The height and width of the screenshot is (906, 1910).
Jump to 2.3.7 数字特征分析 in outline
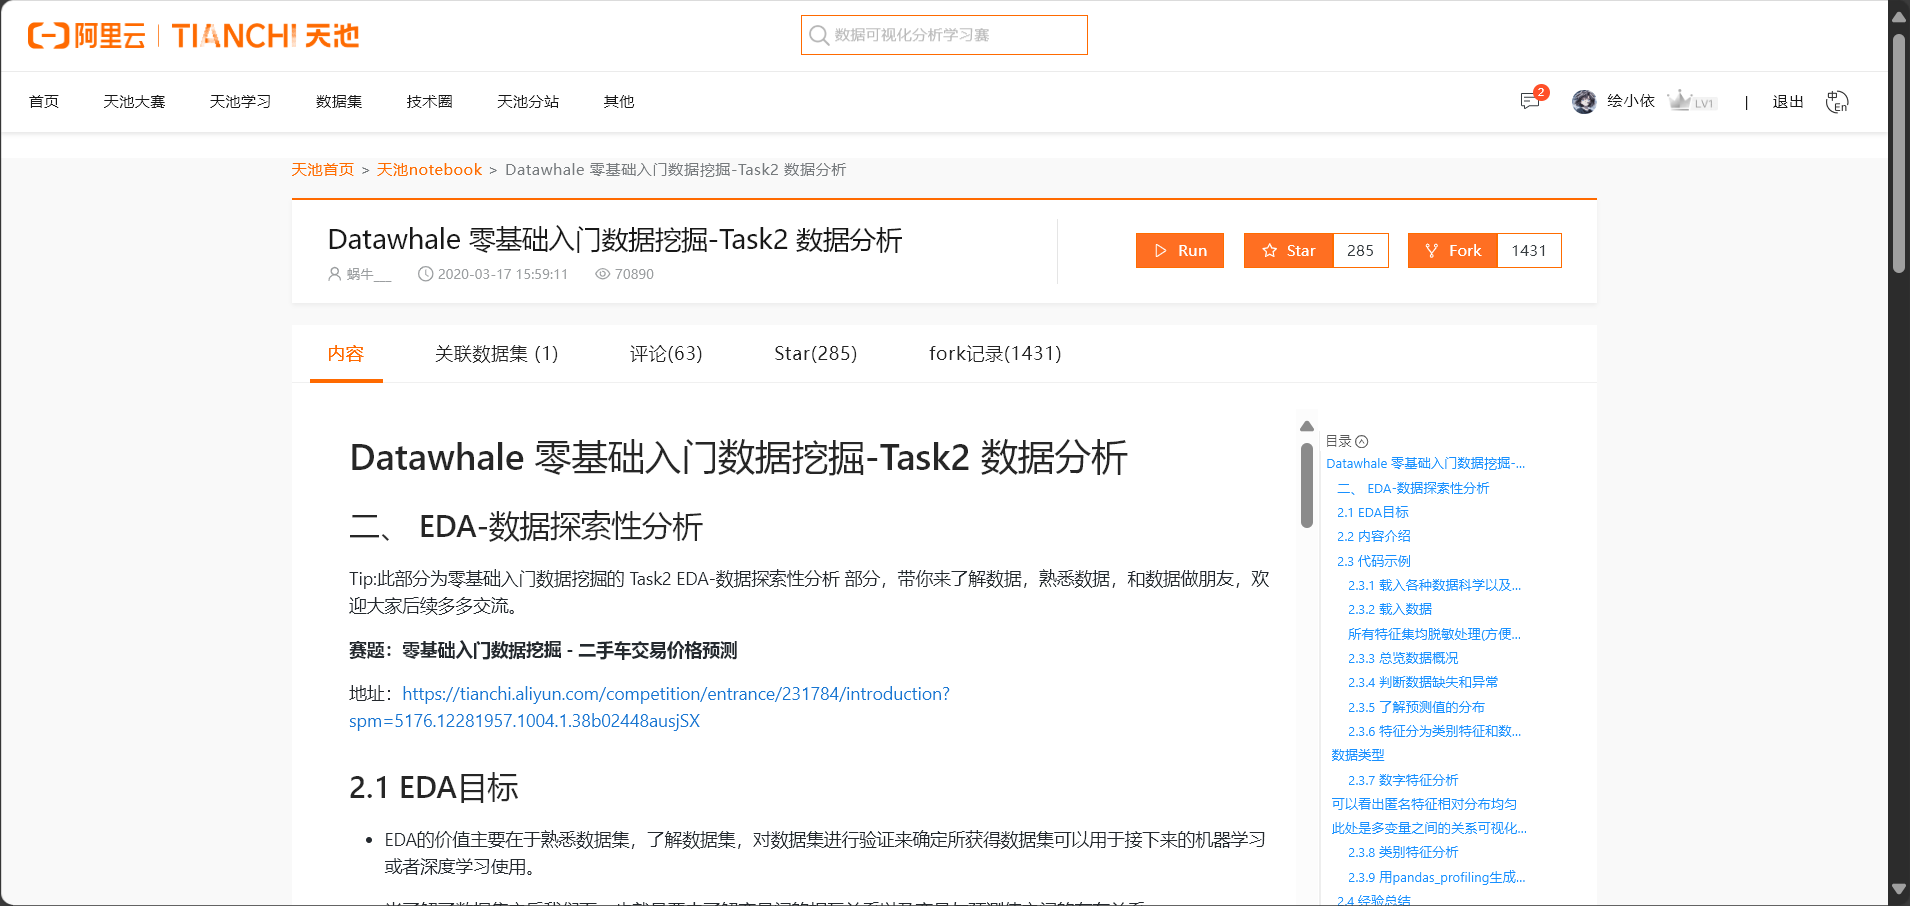(x=1403, y=780)
